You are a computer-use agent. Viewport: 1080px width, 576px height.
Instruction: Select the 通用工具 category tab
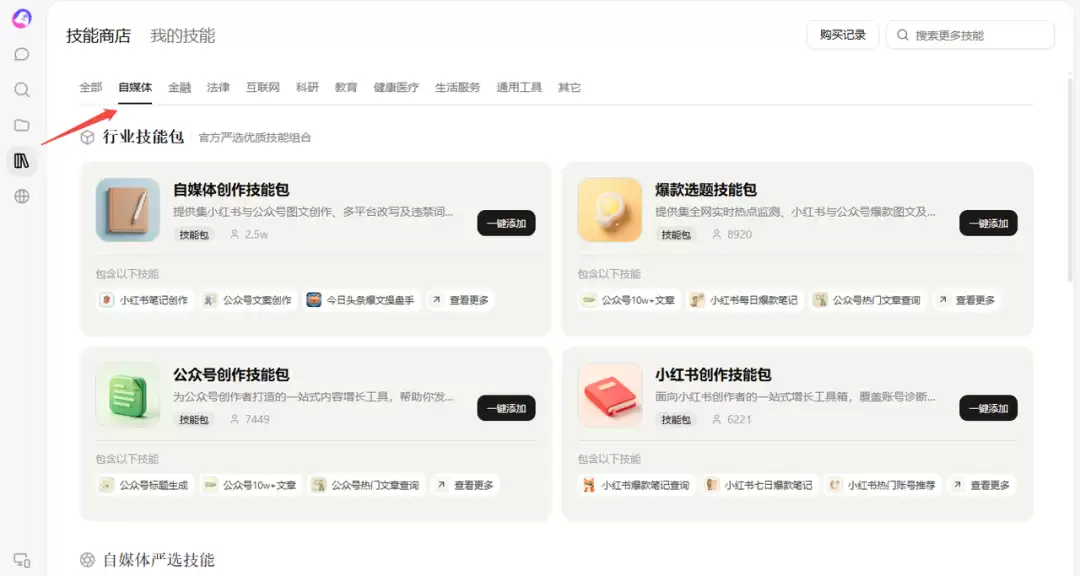[519, 88]
